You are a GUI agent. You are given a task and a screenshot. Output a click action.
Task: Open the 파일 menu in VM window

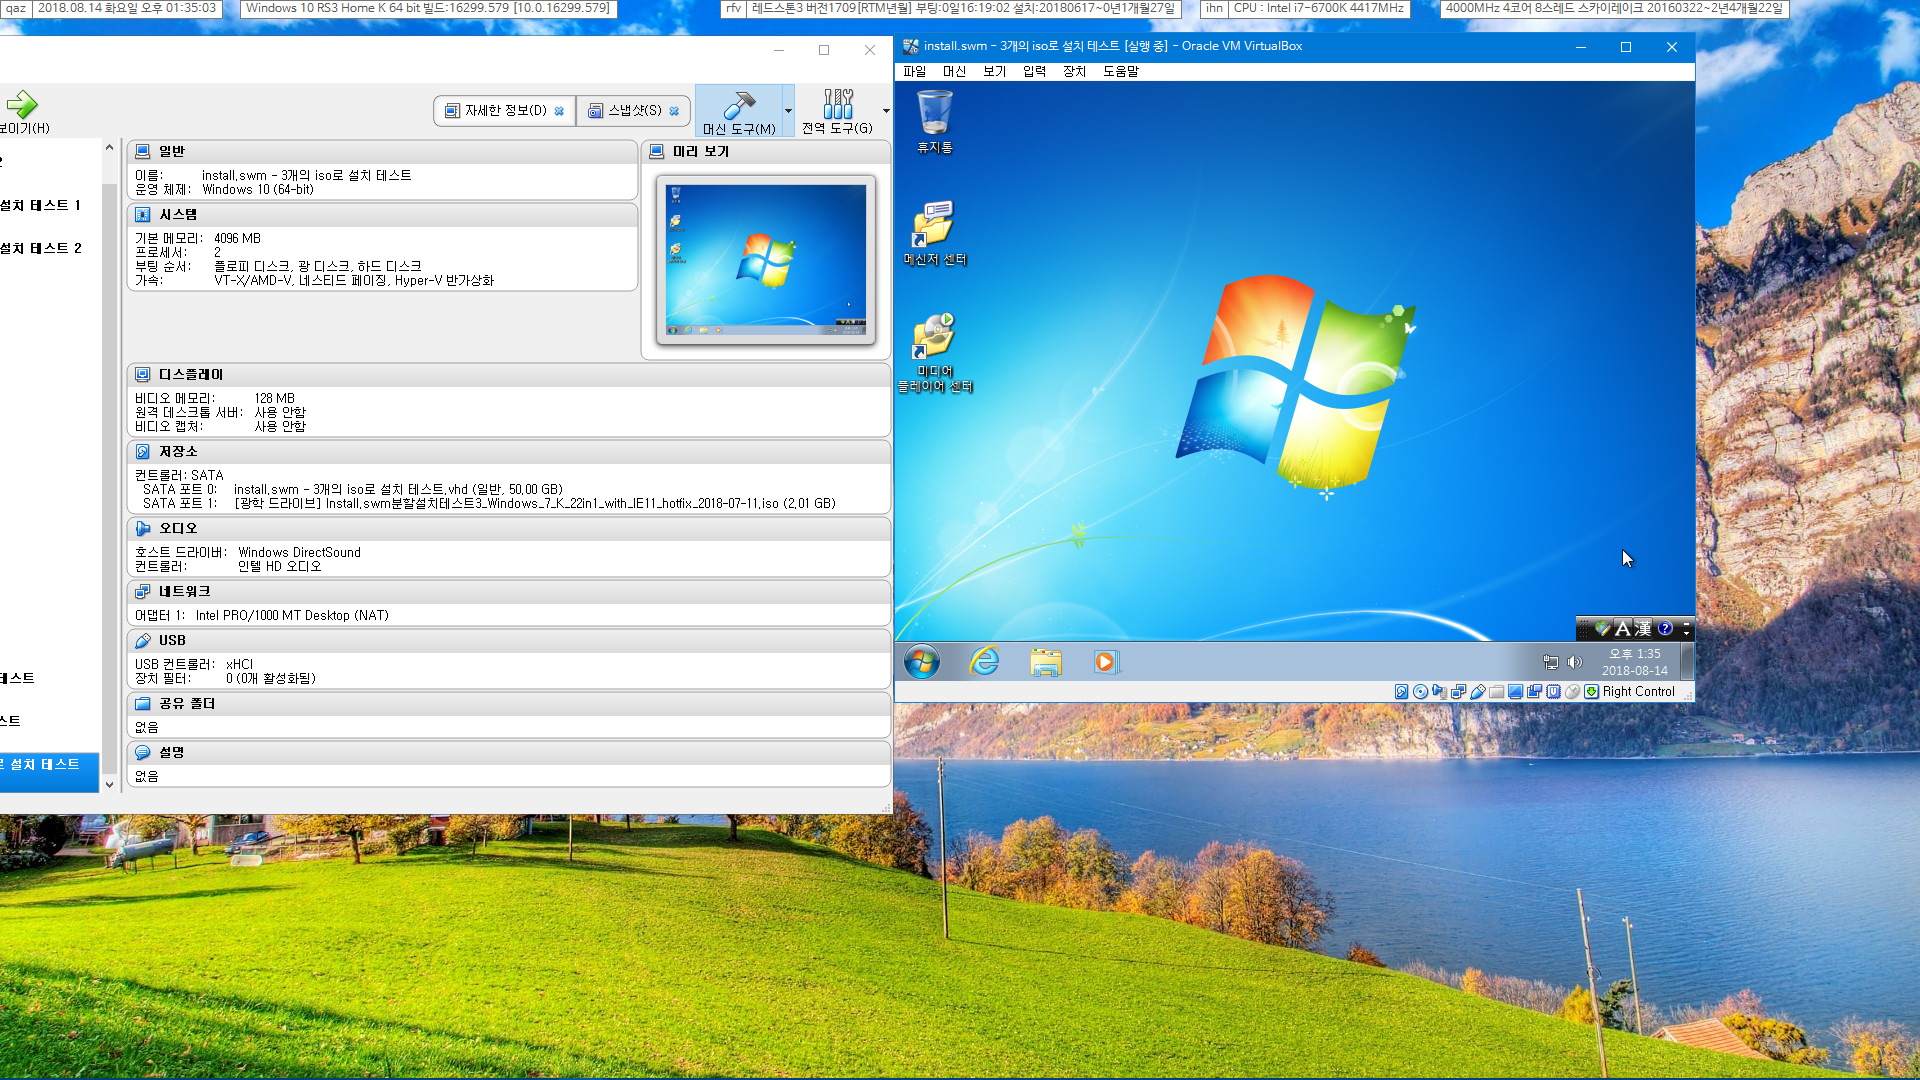click(914, 71)
